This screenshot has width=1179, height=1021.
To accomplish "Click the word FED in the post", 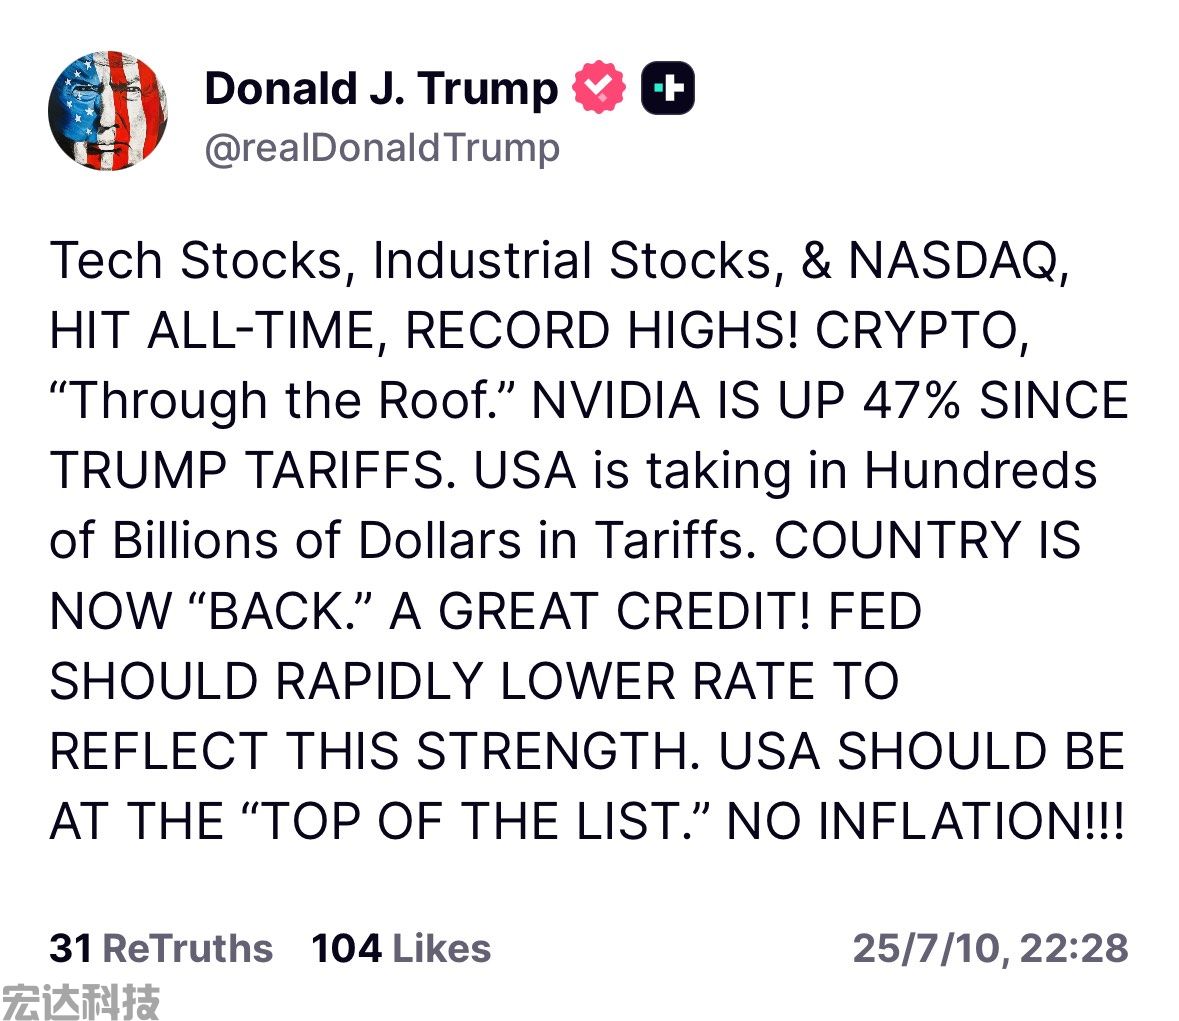I will click(x=875, y=610).
